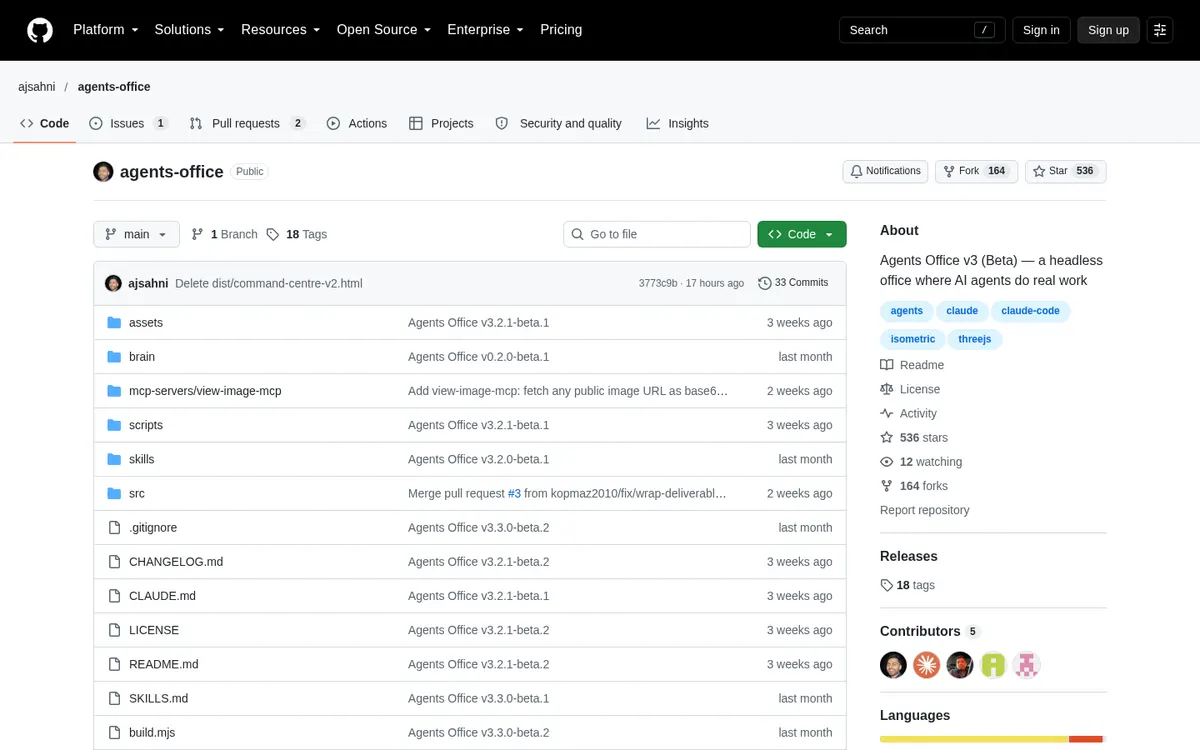Click the claude-code topic tag
Screen dimensions: 1200x750
[x=1030, y=311]
